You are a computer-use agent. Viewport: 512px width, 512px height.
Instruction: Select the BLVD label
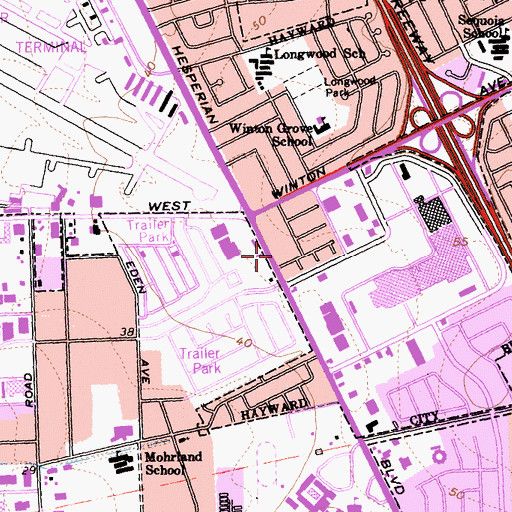tap(392, 477)
